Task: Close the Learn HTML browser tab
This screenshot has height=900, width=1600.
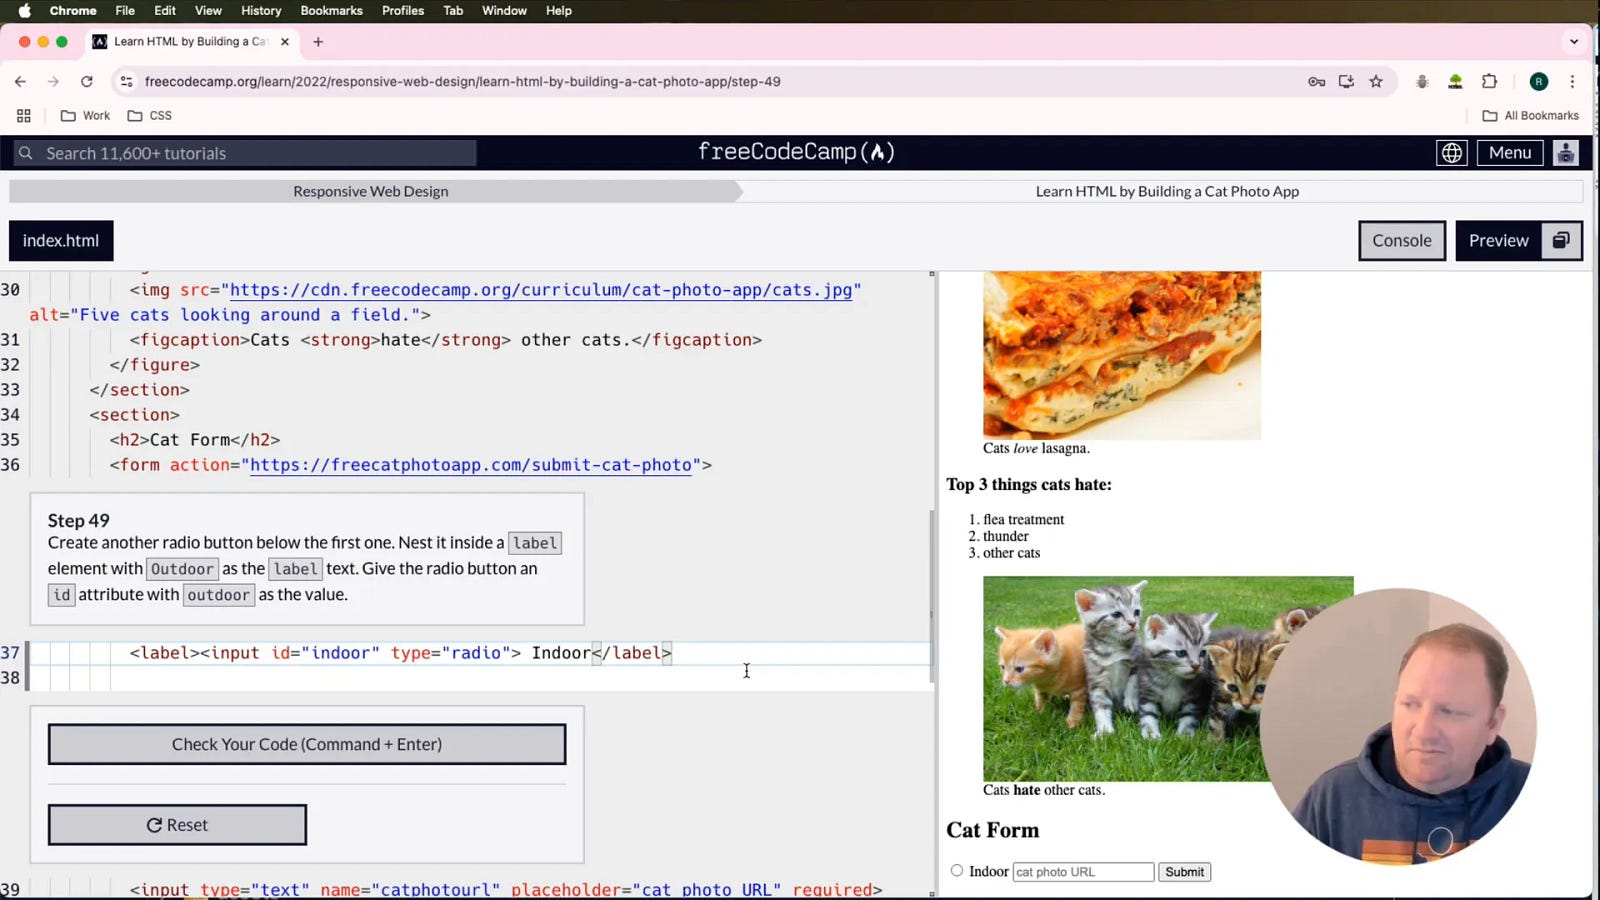Action: tap(285, 42)
